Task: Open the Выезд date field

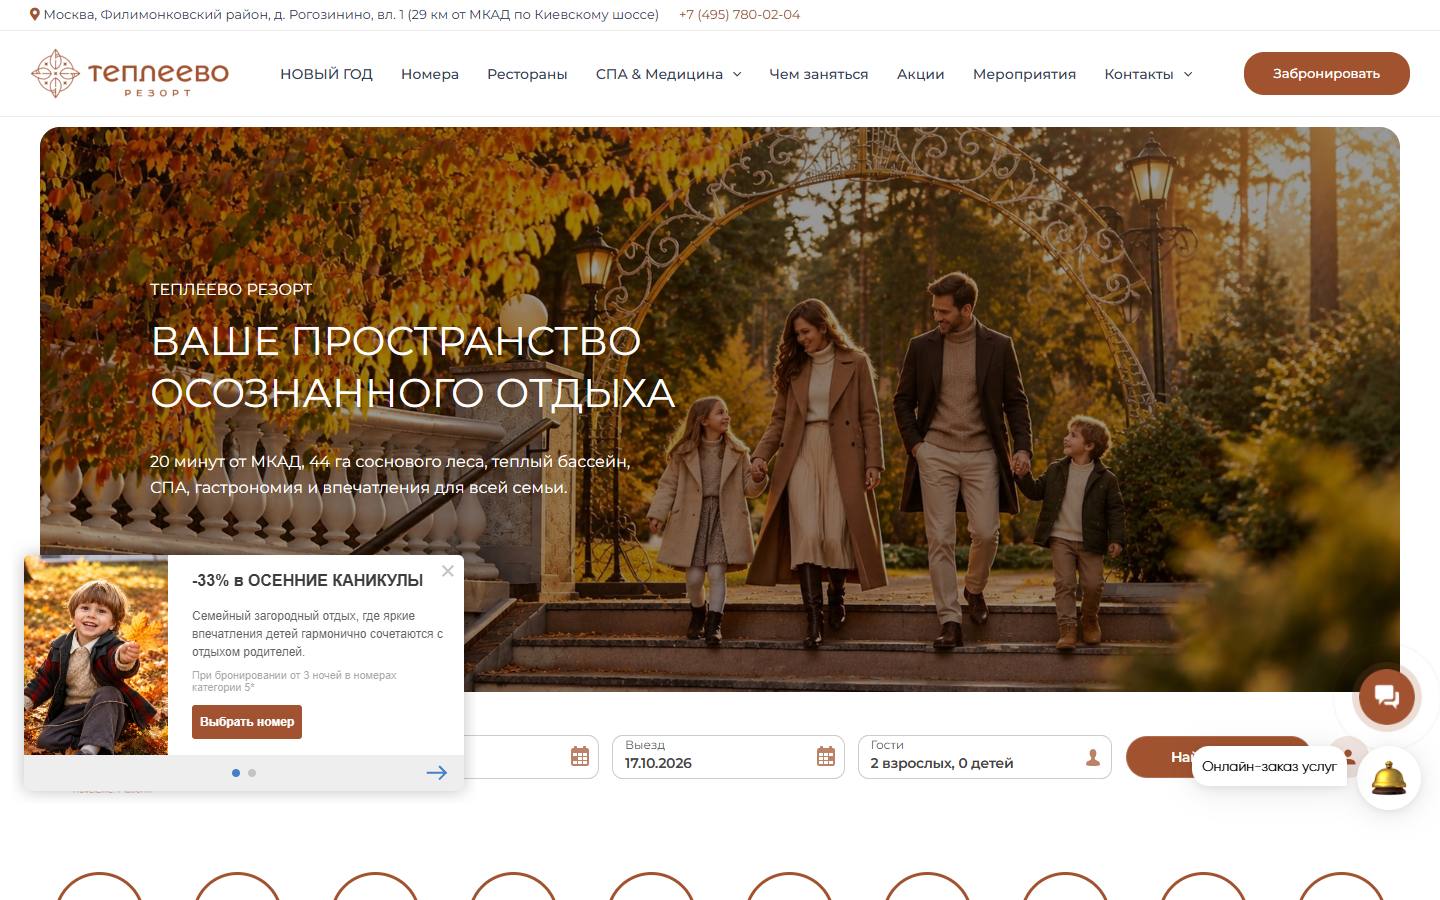Action: pyautogui.click(x=728, y=757)
